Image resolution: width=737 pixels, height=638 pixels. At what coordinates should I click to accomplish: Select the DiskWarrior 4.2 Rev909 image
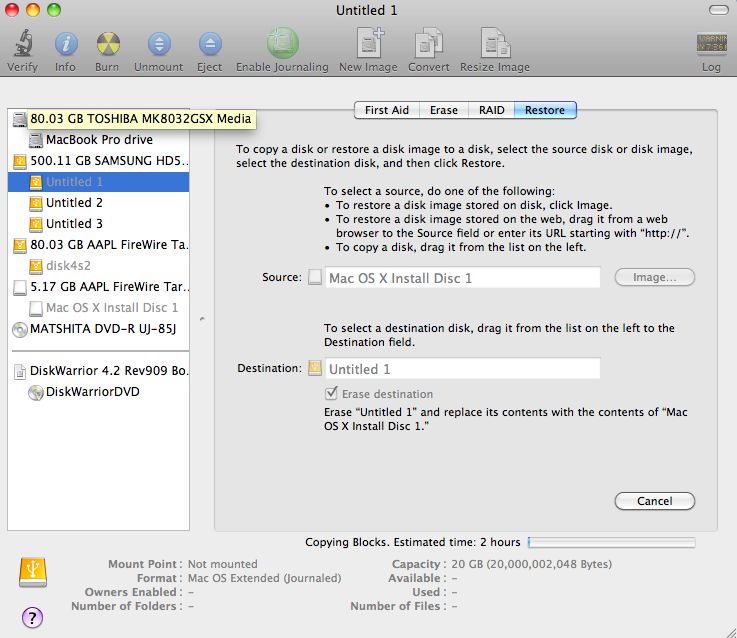click(99, 370)
